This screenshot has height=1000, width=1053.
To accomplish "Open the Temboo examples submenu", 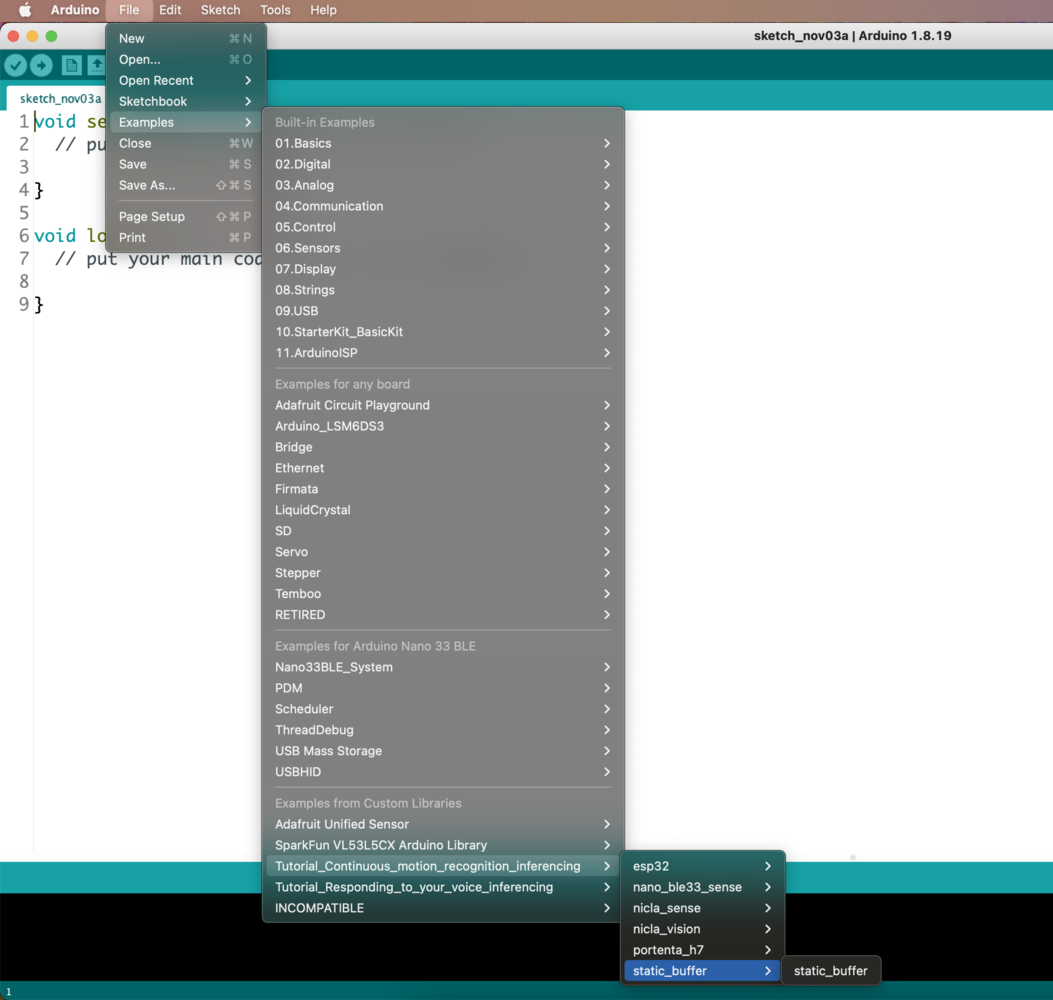I will click(443, 594).
